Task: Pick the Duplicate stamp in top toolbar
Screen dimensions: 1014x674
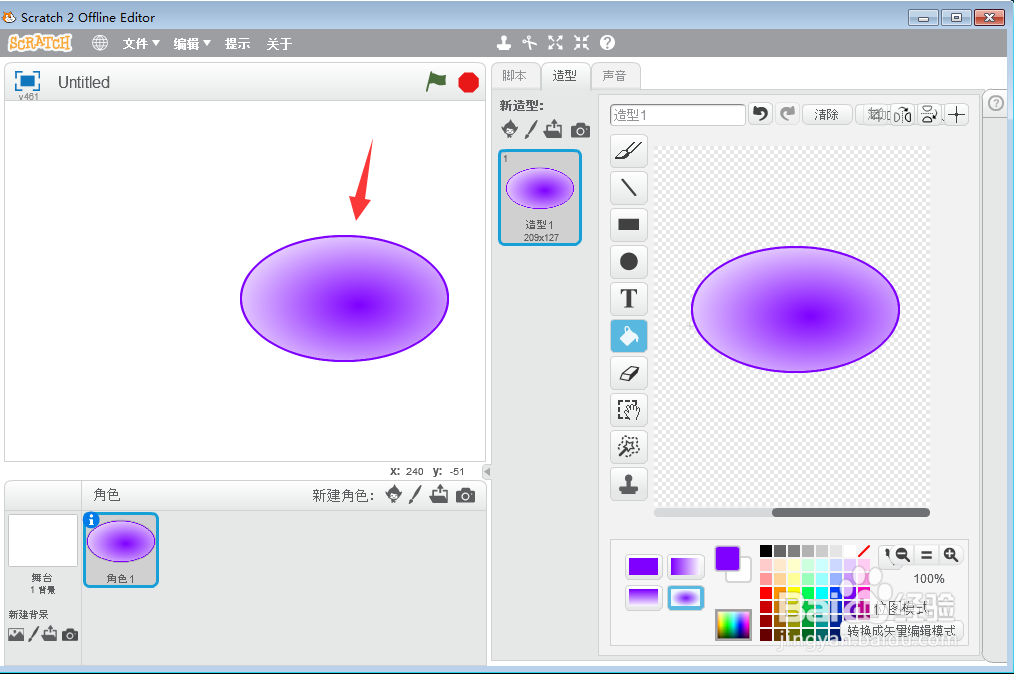Action: pyautogui.click(x=504, y=43)
